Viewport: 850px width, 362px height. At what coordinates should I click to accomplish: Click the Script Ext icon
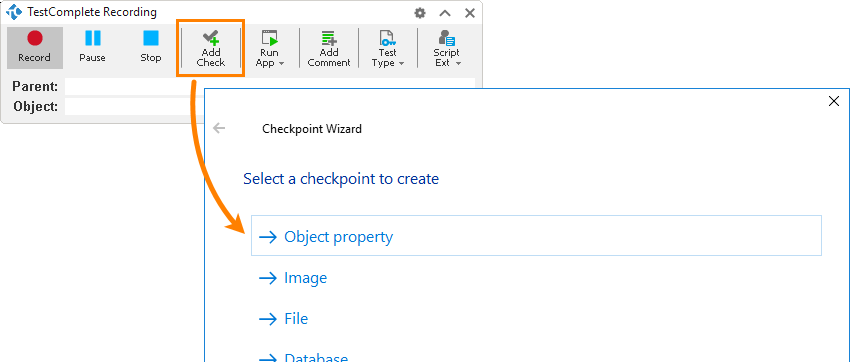[x=447, y=38]
